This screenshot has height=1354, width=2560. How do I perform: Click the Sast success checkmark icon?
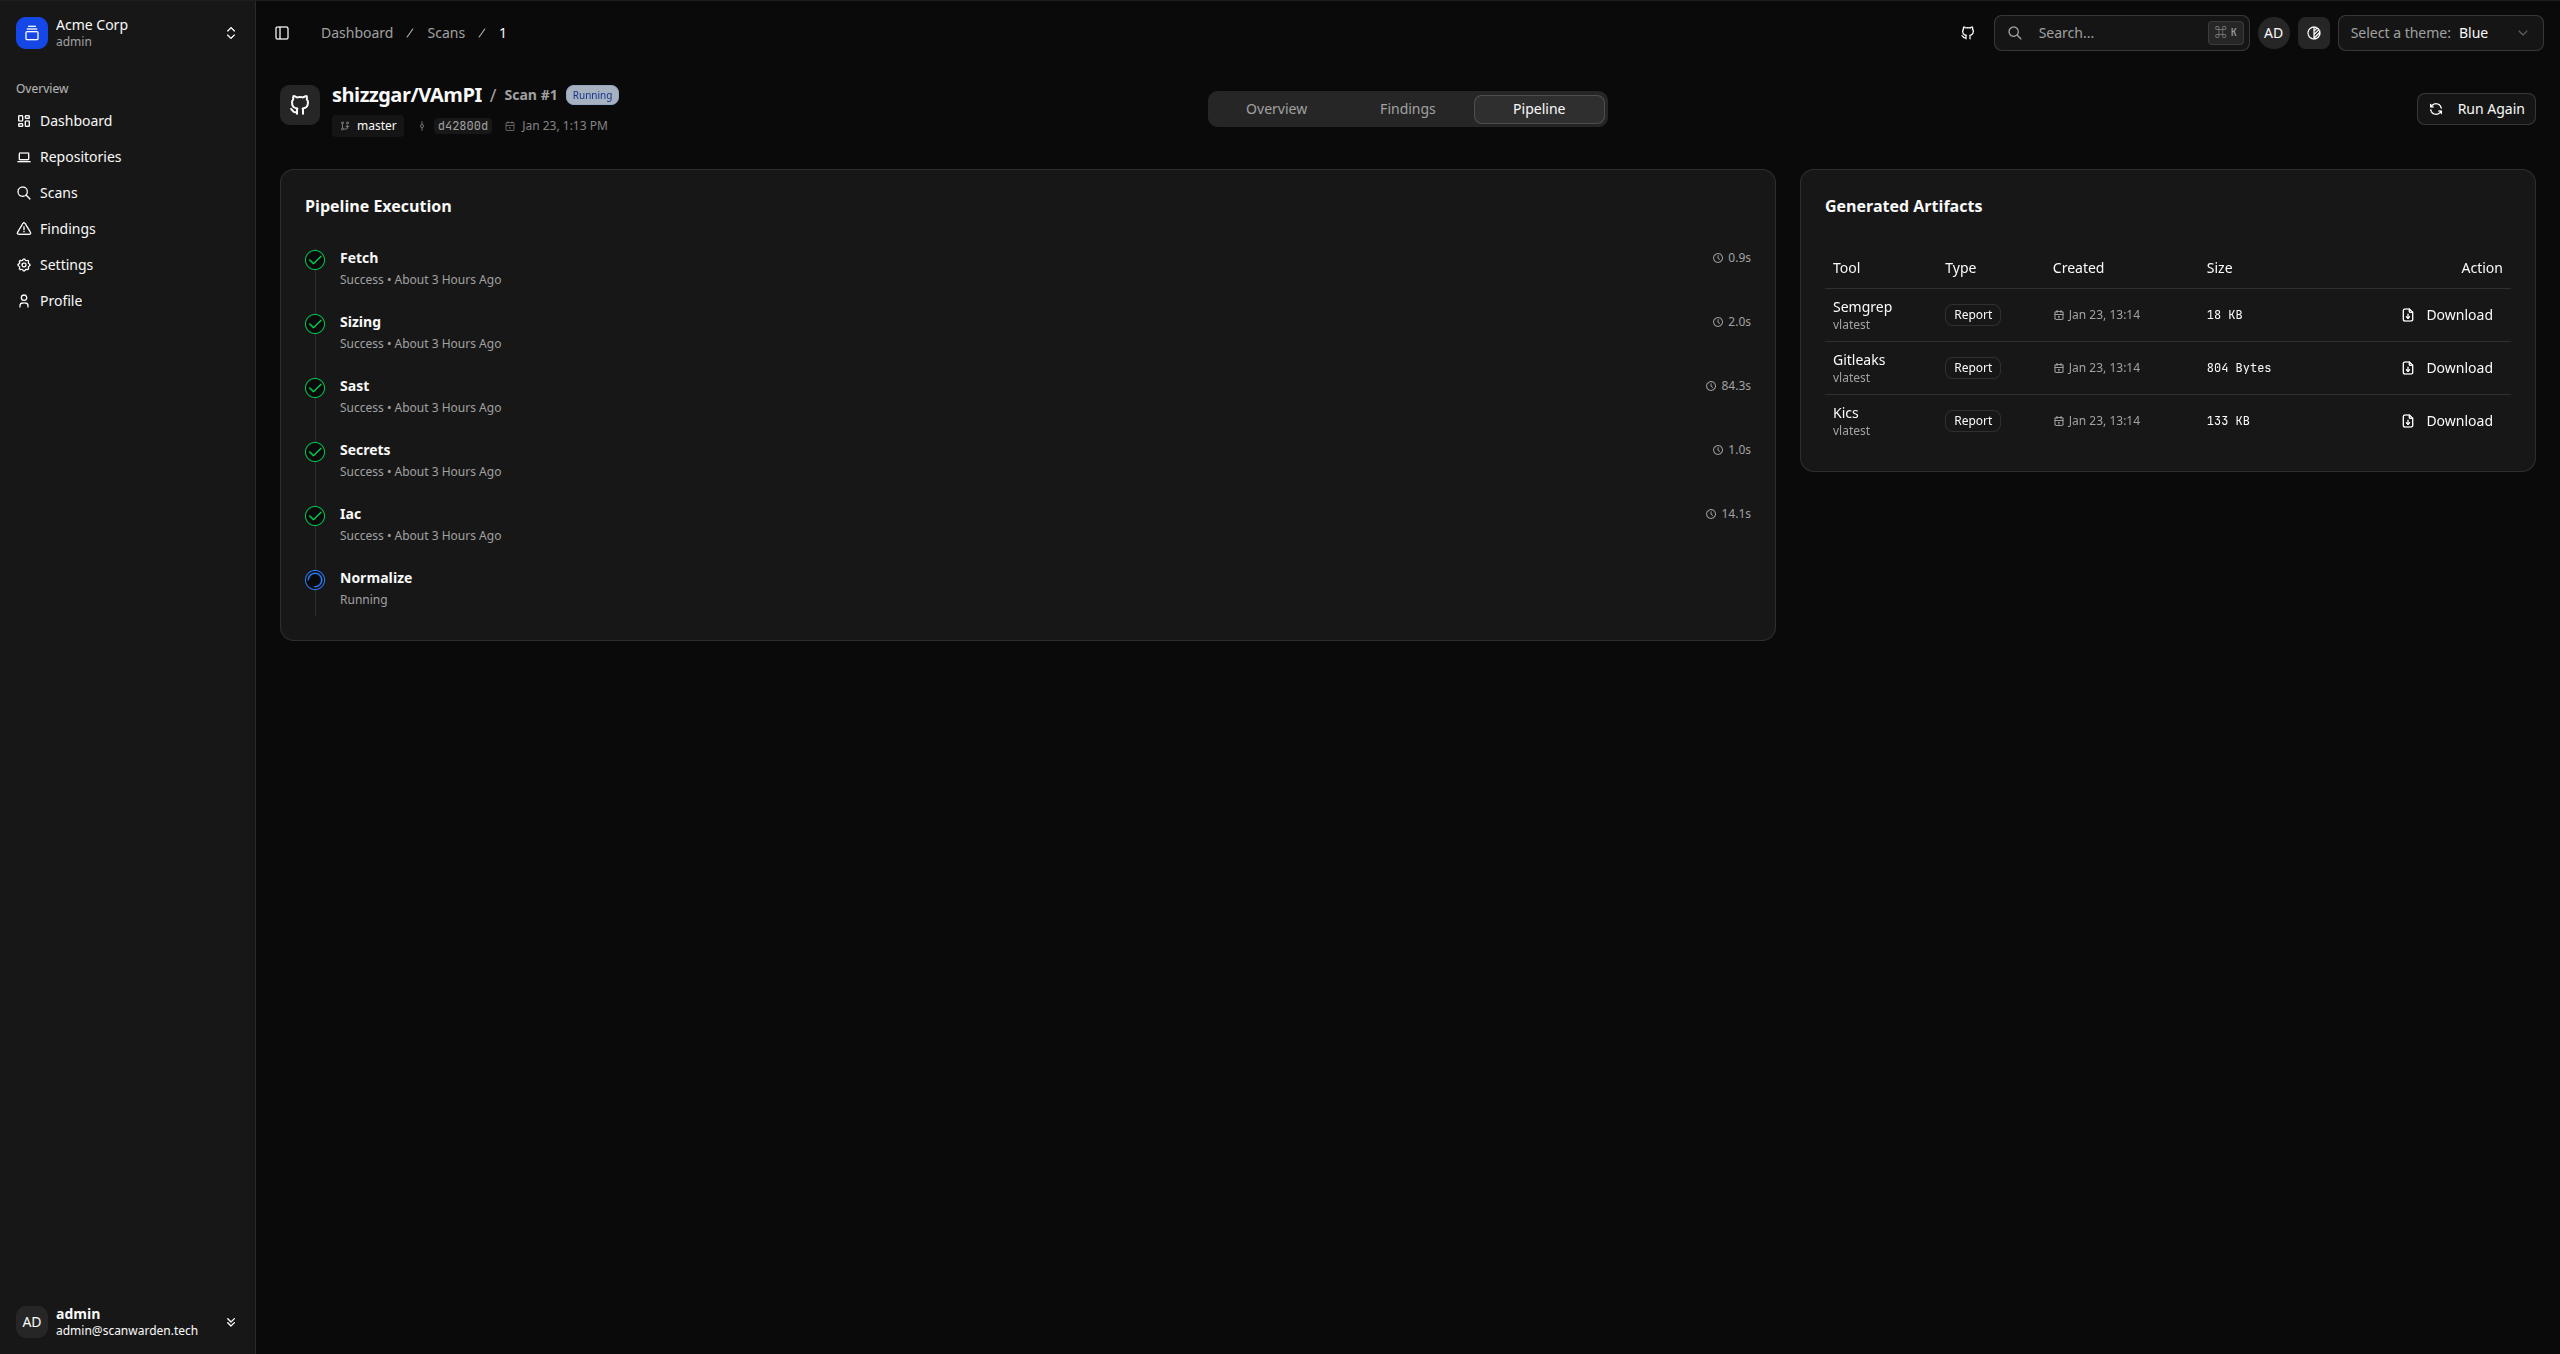pyautogui.click(x=315, y=388)
